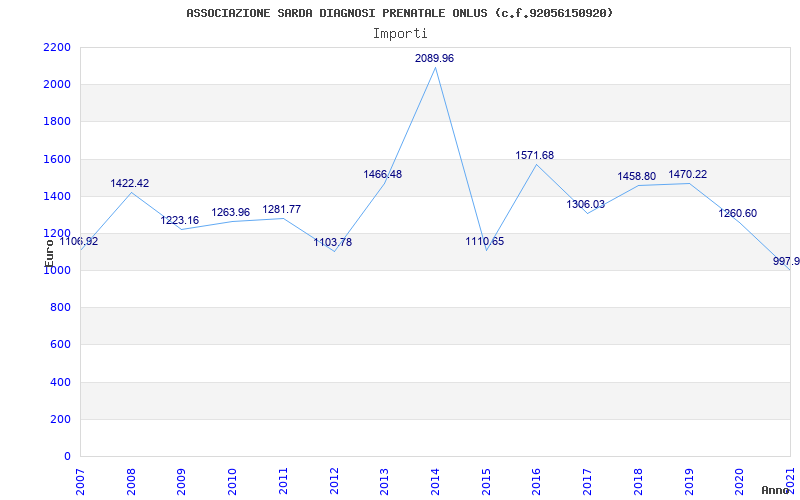The height and width of the screenshot is (500, 800).
Task: Click the Anno x-axis title
Action: (775, 490)
